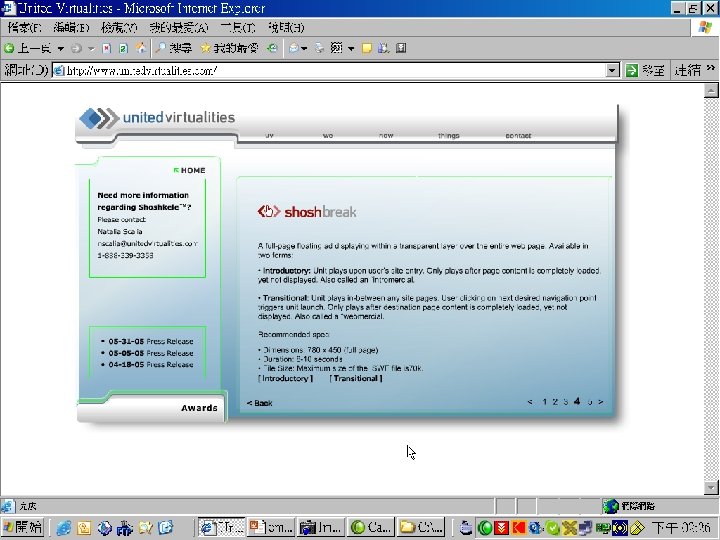This screenshot has height=540, width=720.
Task: Open the Forward history dropdown arrow
Action: click(91, 48)
